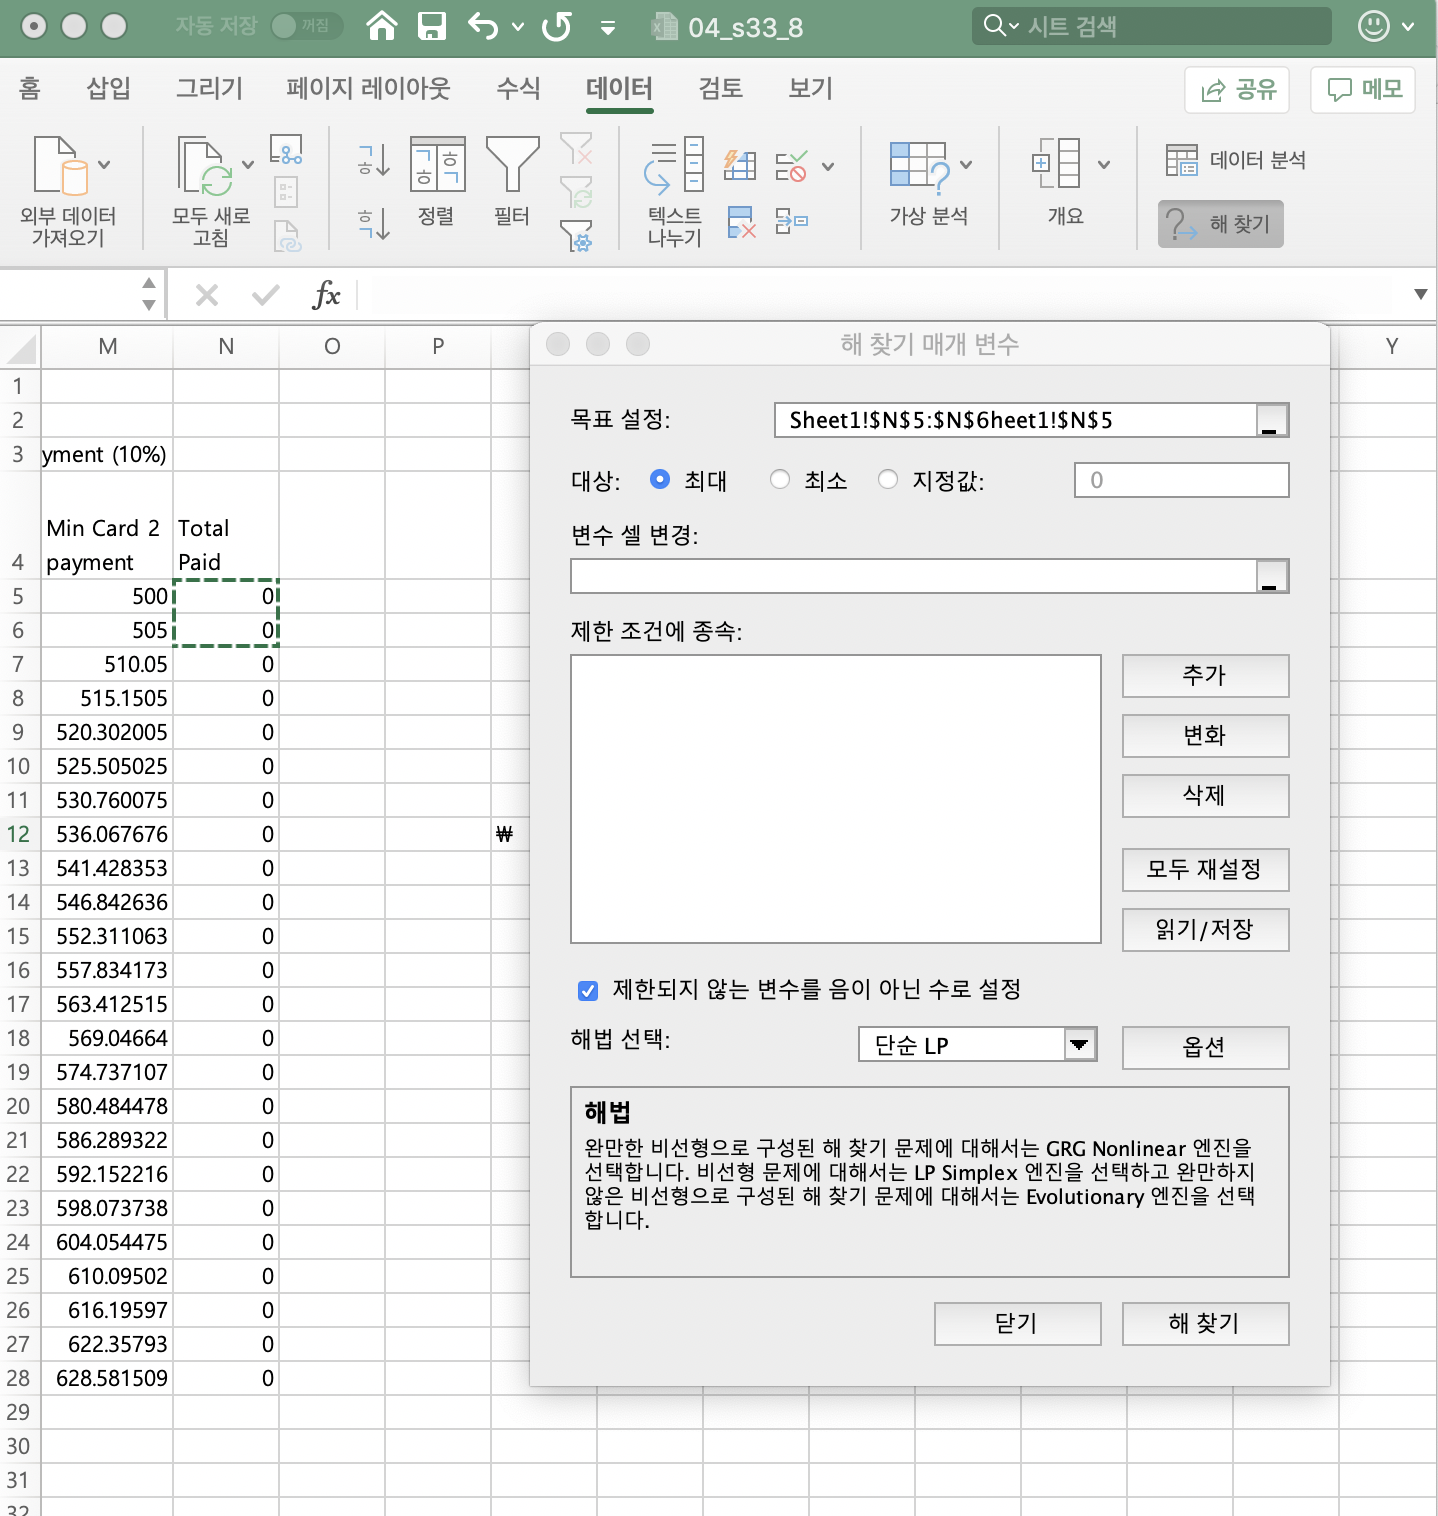Click the sort ascending icon

pyautogui.click(x=373, y=160)
